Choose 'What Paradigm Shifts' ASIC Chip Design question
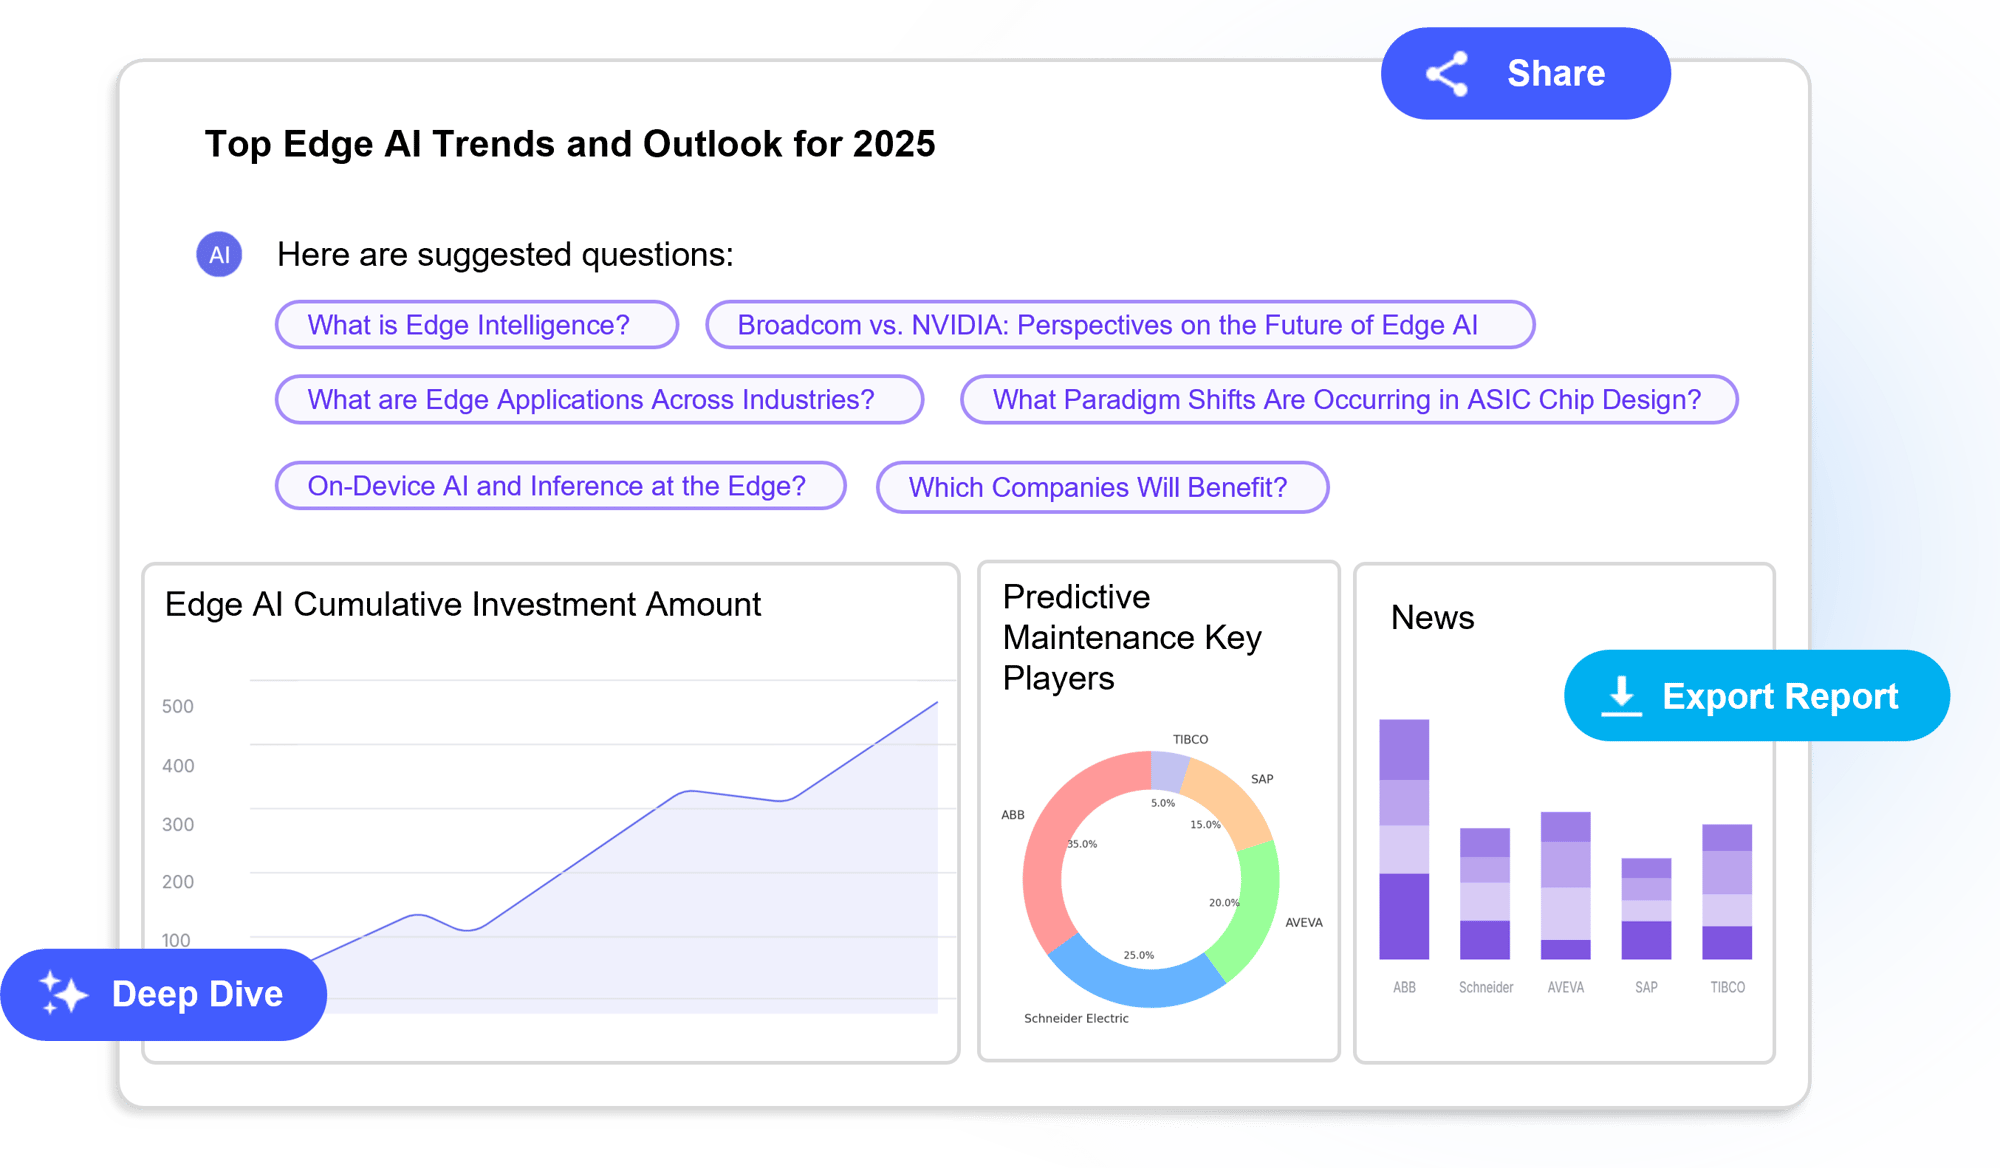The image size is (2000, 1168). [1349, 400]
